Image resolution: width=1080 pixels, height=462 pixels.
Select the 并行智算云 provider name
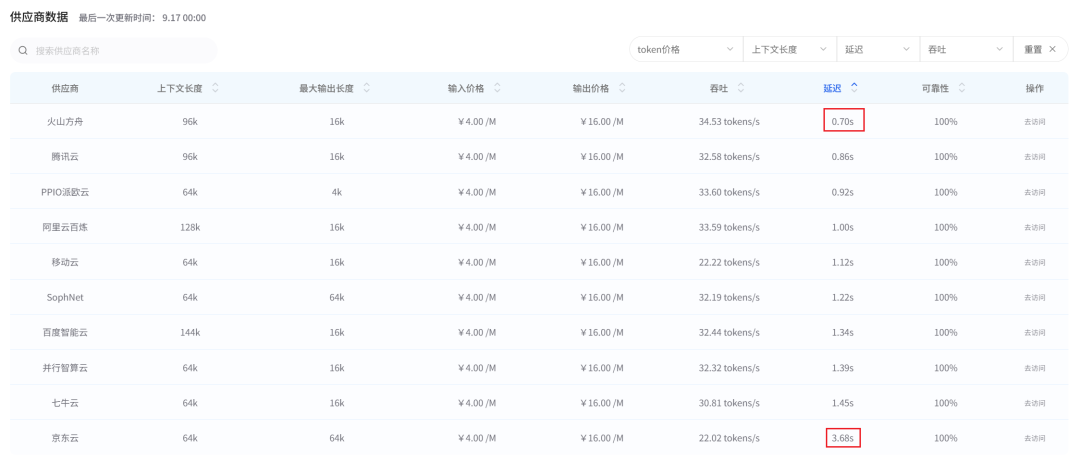click(65, 368)
